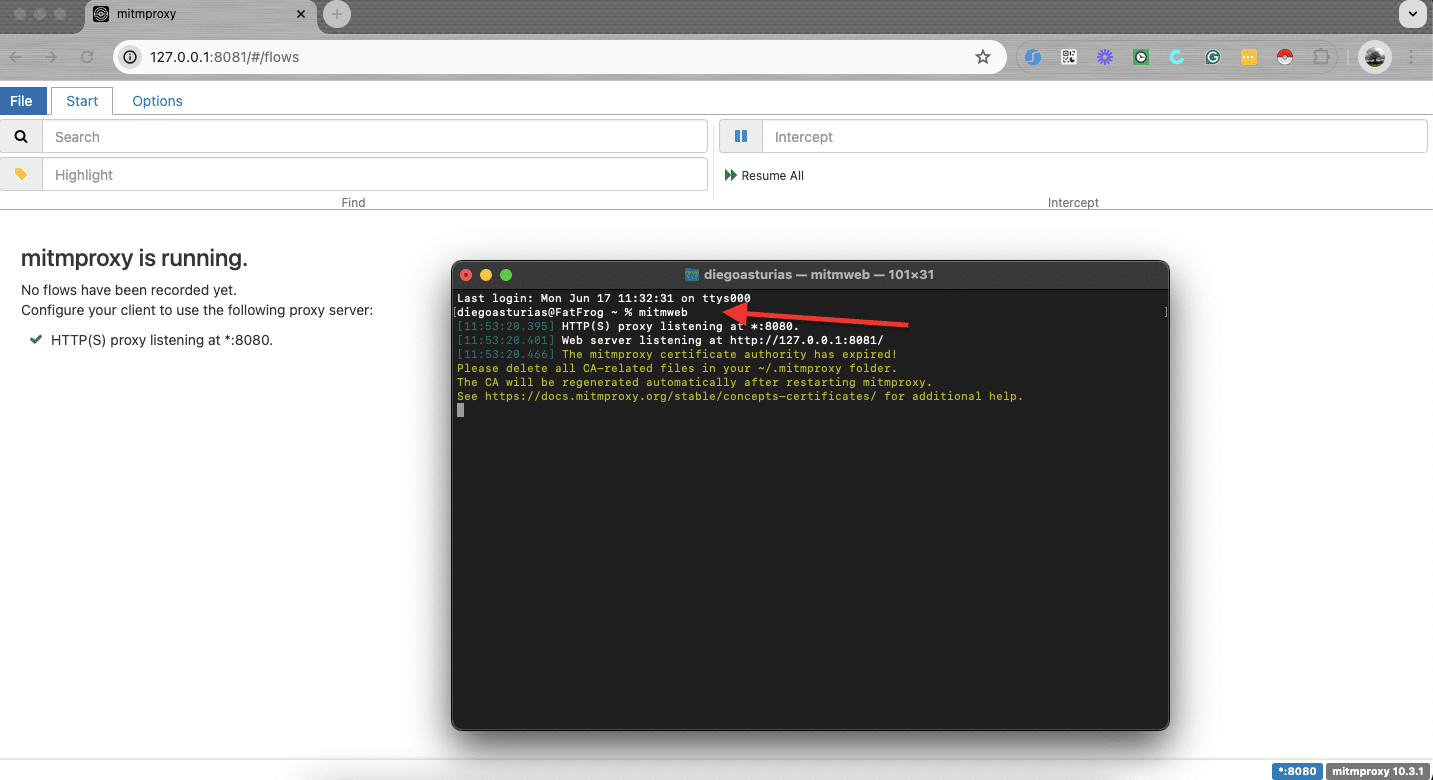This screenshot has height=780, width=1433.
Task: Zoom the Terminal window with the green button
Action: 506,275
